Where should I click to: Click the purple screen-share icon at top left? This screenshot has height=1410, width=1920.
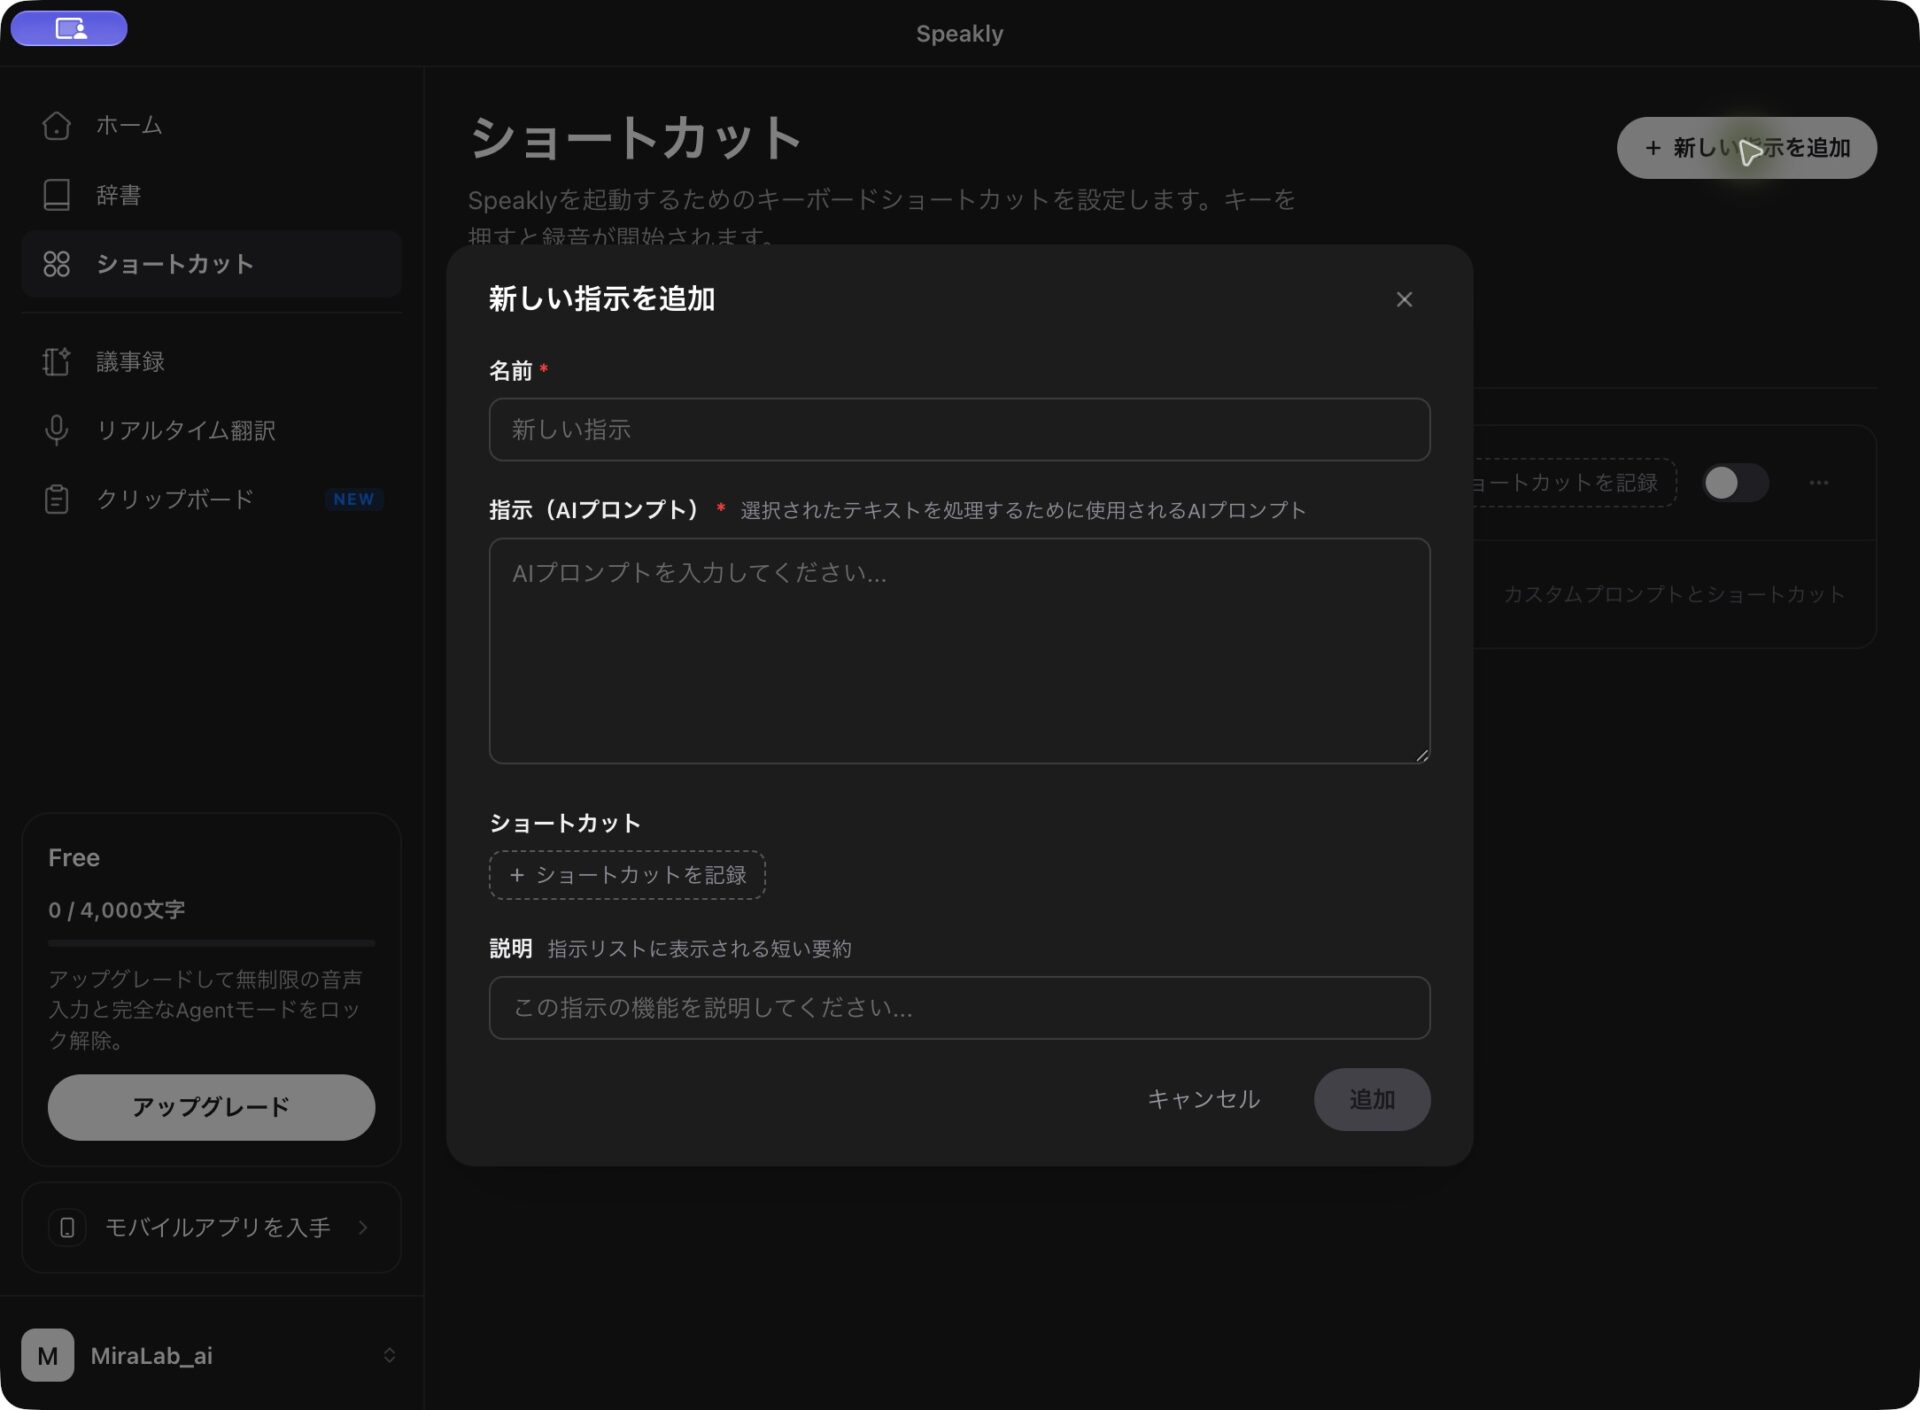[69, 28]
